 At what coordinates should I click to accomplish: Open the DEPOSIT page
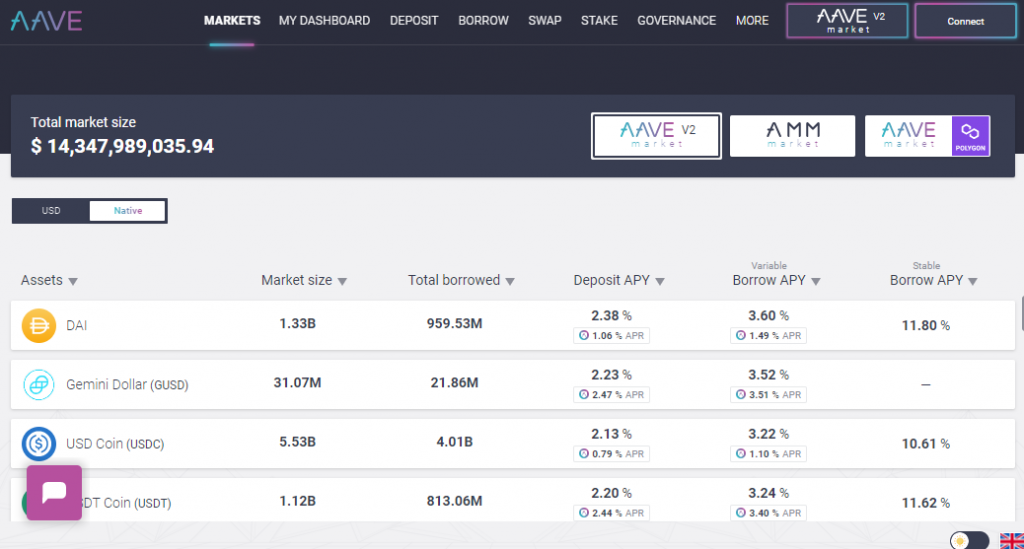[x=414, y=21]
